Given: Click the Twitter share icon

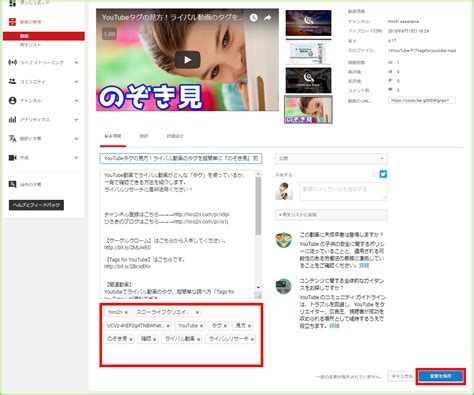Looking at the screenshot, I should click(383, 174).
